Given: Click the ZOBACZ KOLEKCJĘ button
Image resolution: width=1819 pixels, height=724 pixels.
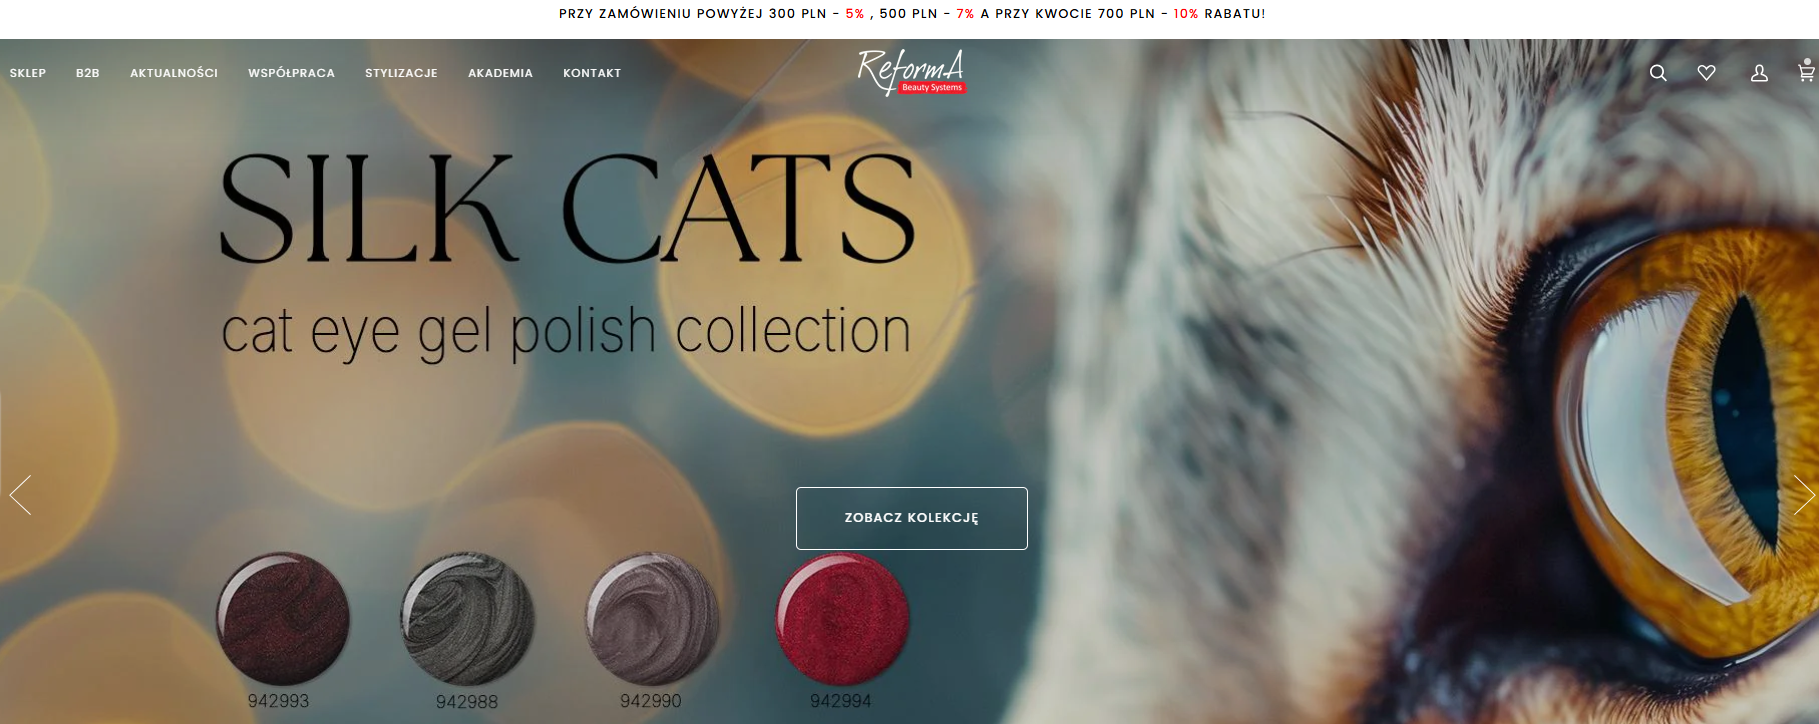Looking at the screenshot, I should pyautogui.click(x=912, y=518).
